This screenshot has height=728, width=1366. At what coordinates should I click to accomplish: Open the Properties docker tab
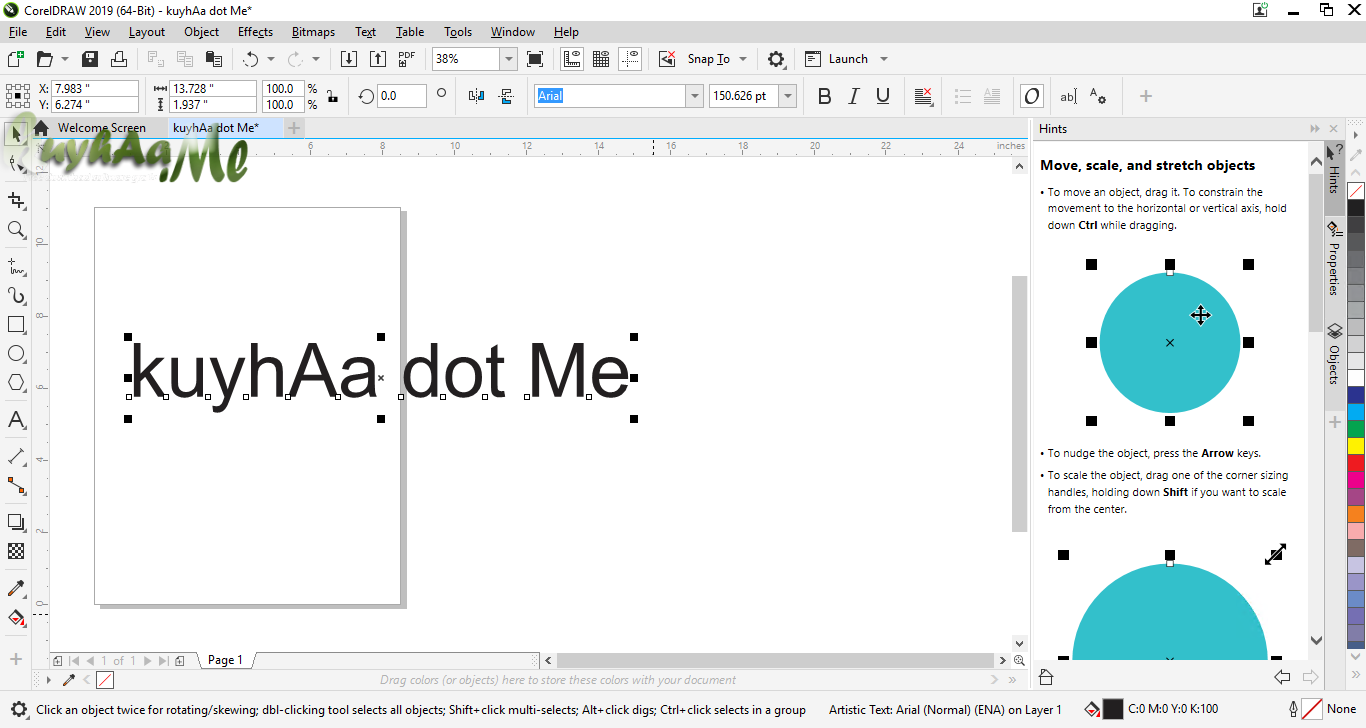1334,259
